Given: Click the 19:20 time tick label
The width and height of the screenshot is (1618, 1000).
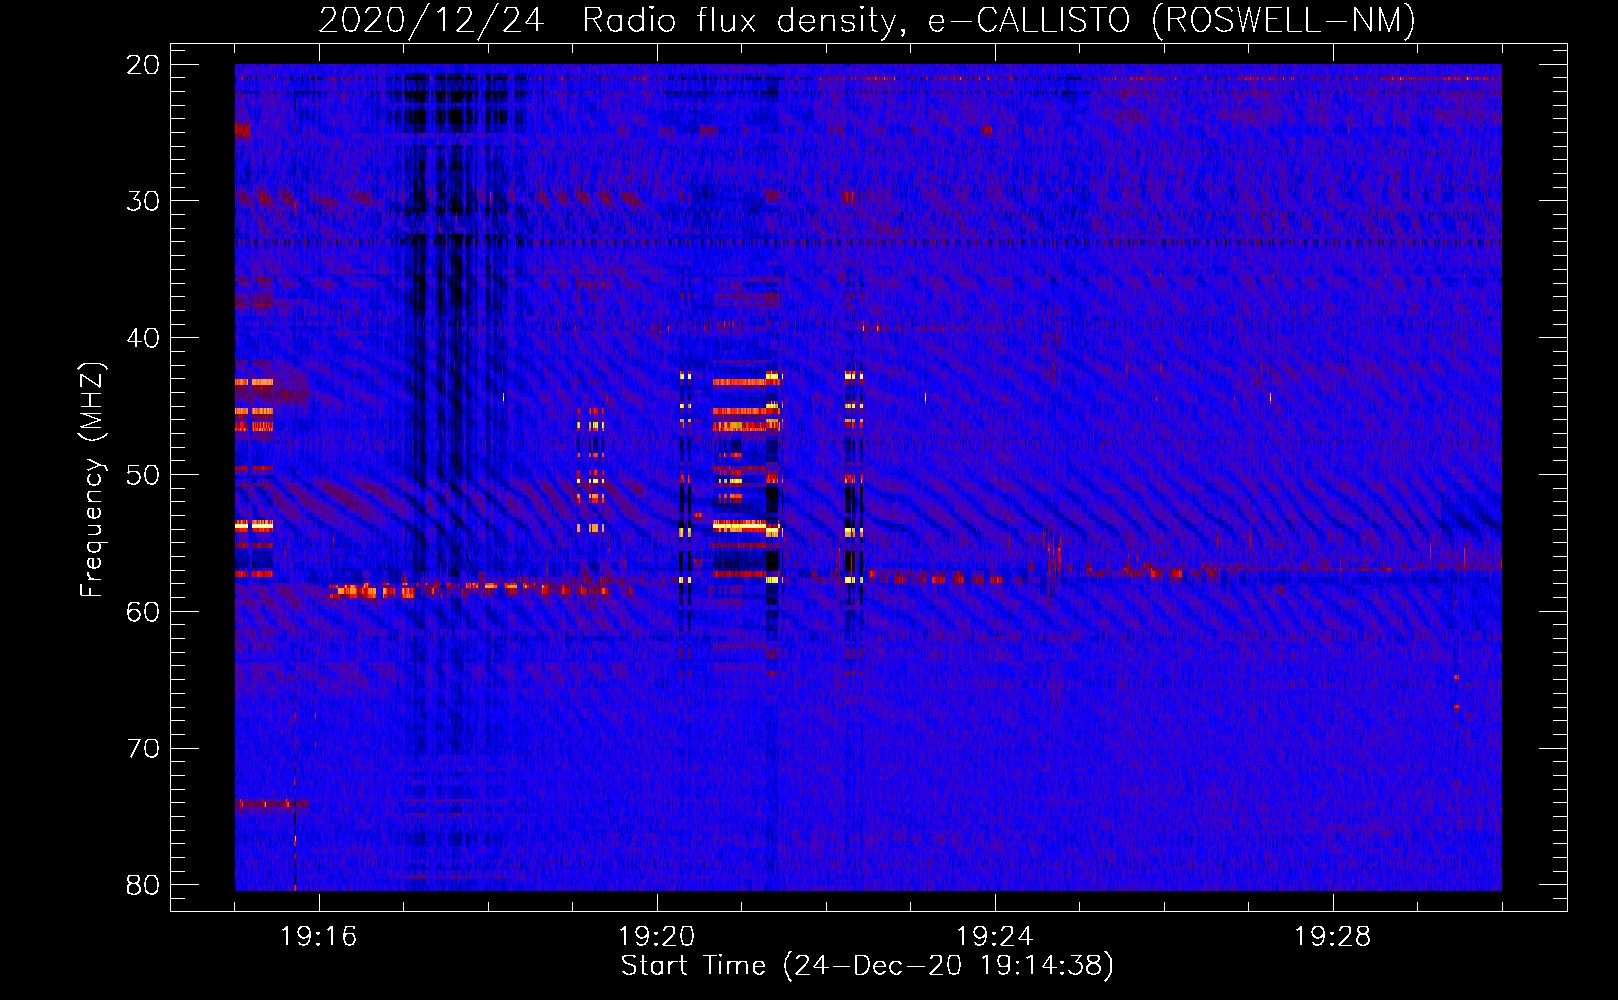Looking at the screenshot, I should coord(657,937).
